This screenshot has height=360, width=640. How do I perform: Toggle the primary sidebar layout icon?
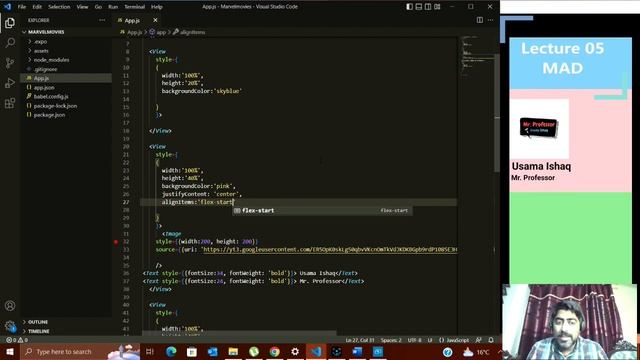tap(409, 7)
